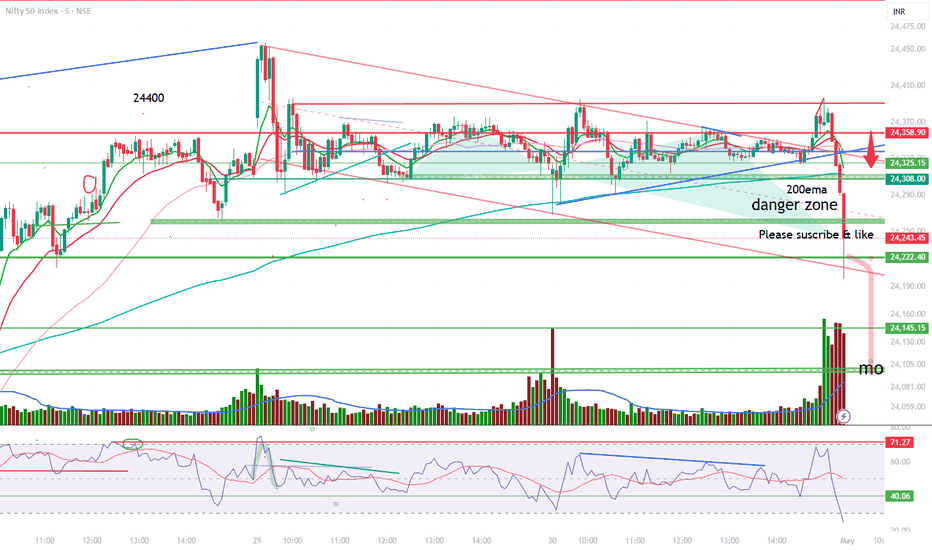
Task: Click the Nifty 50 Index chart title
Action: coord(48,11)
